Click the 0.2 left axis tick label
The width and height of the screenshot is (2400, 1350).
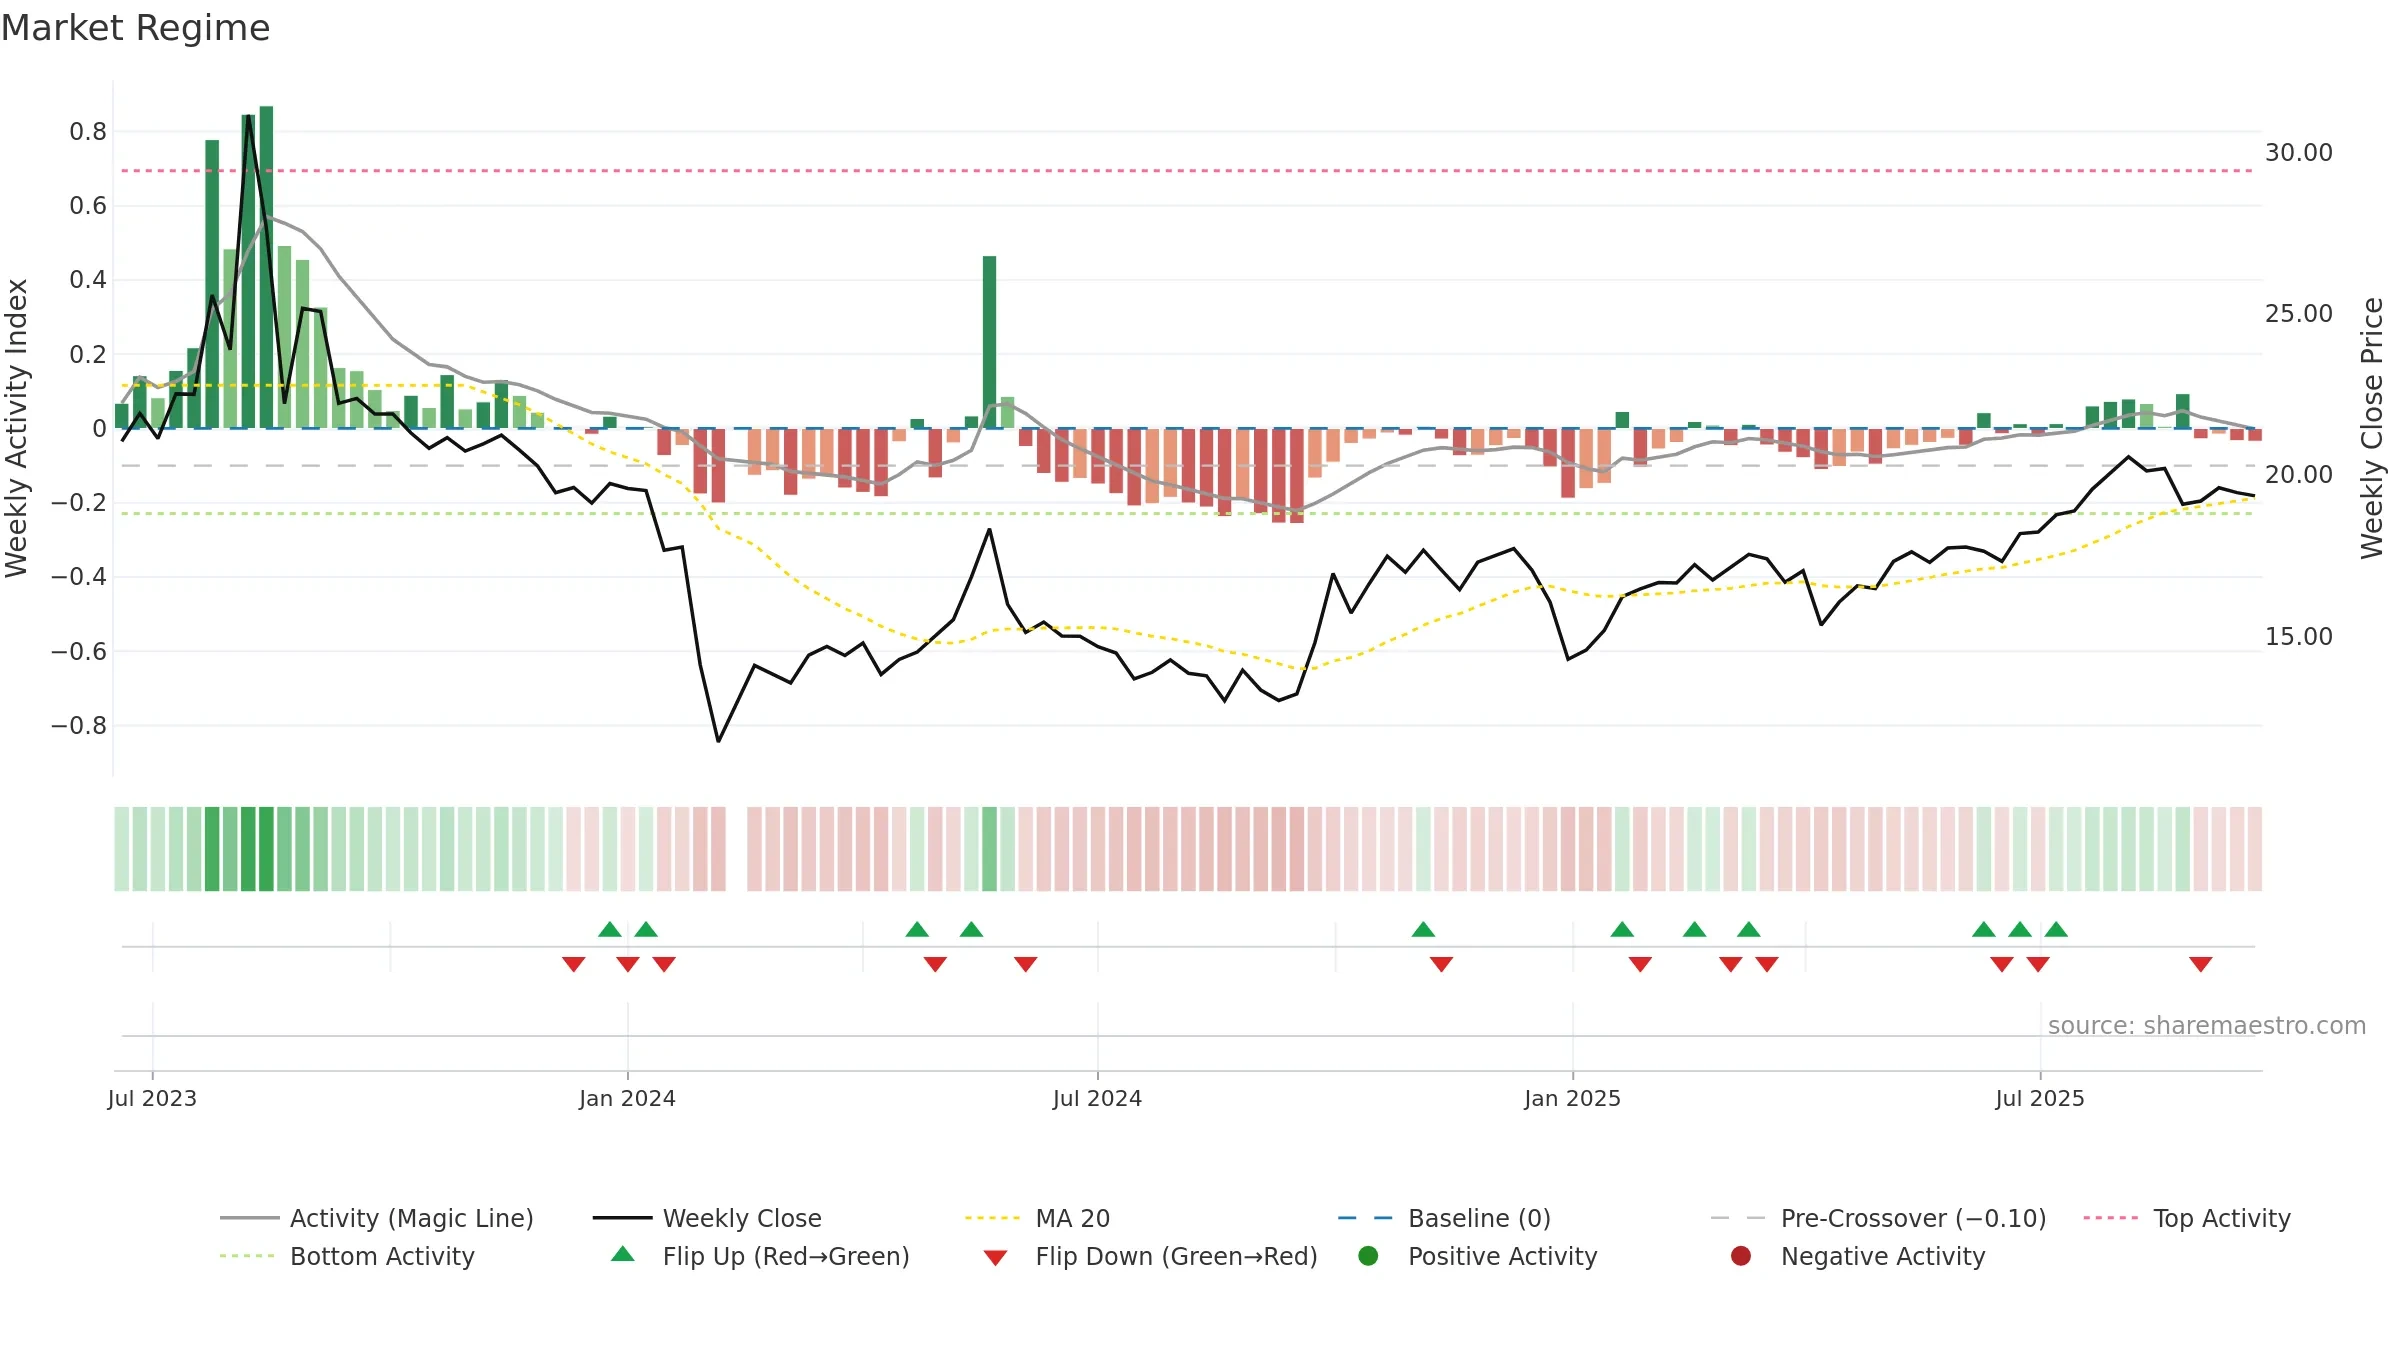coord(88,354)
